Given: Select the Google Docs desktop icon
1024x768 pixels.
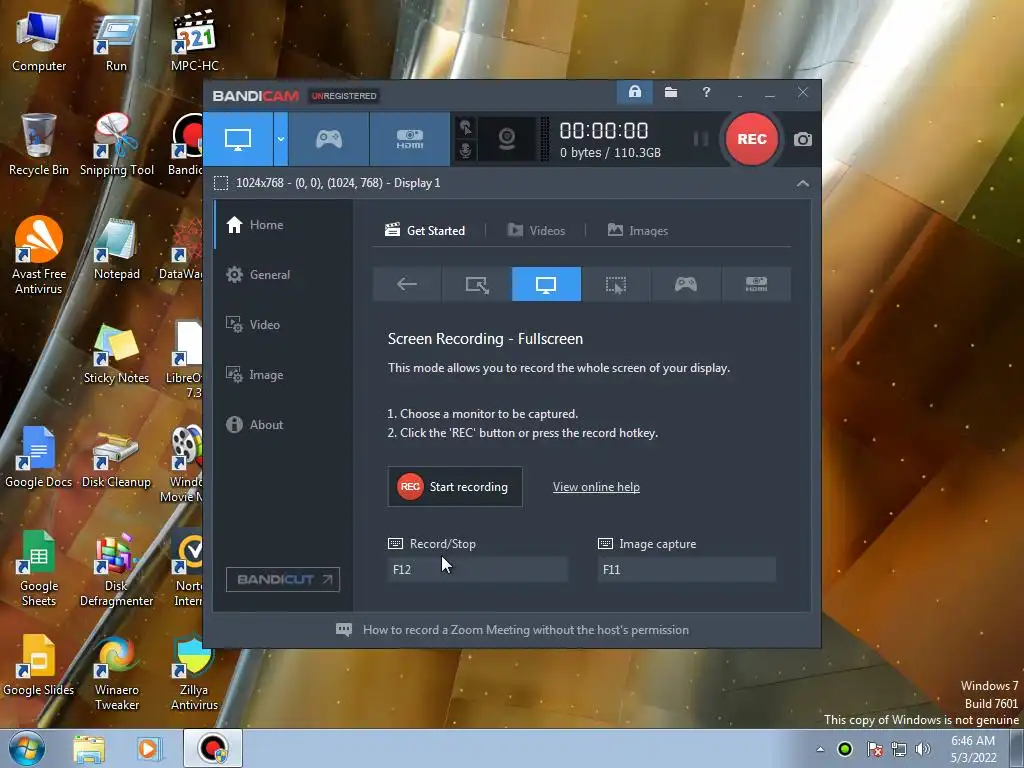Looking at the screenshot, I should pos(39,457).
